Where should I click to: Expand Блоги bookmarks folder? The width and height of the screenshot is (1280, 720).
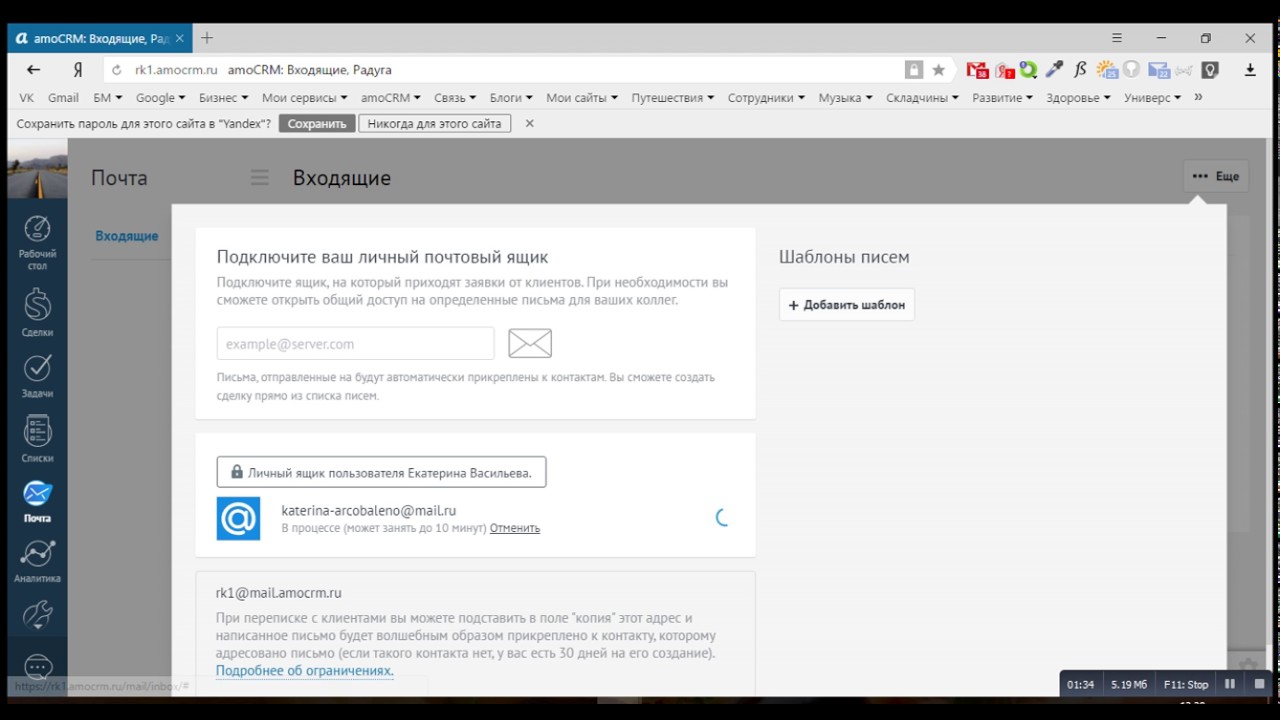[x=512, y=98]
